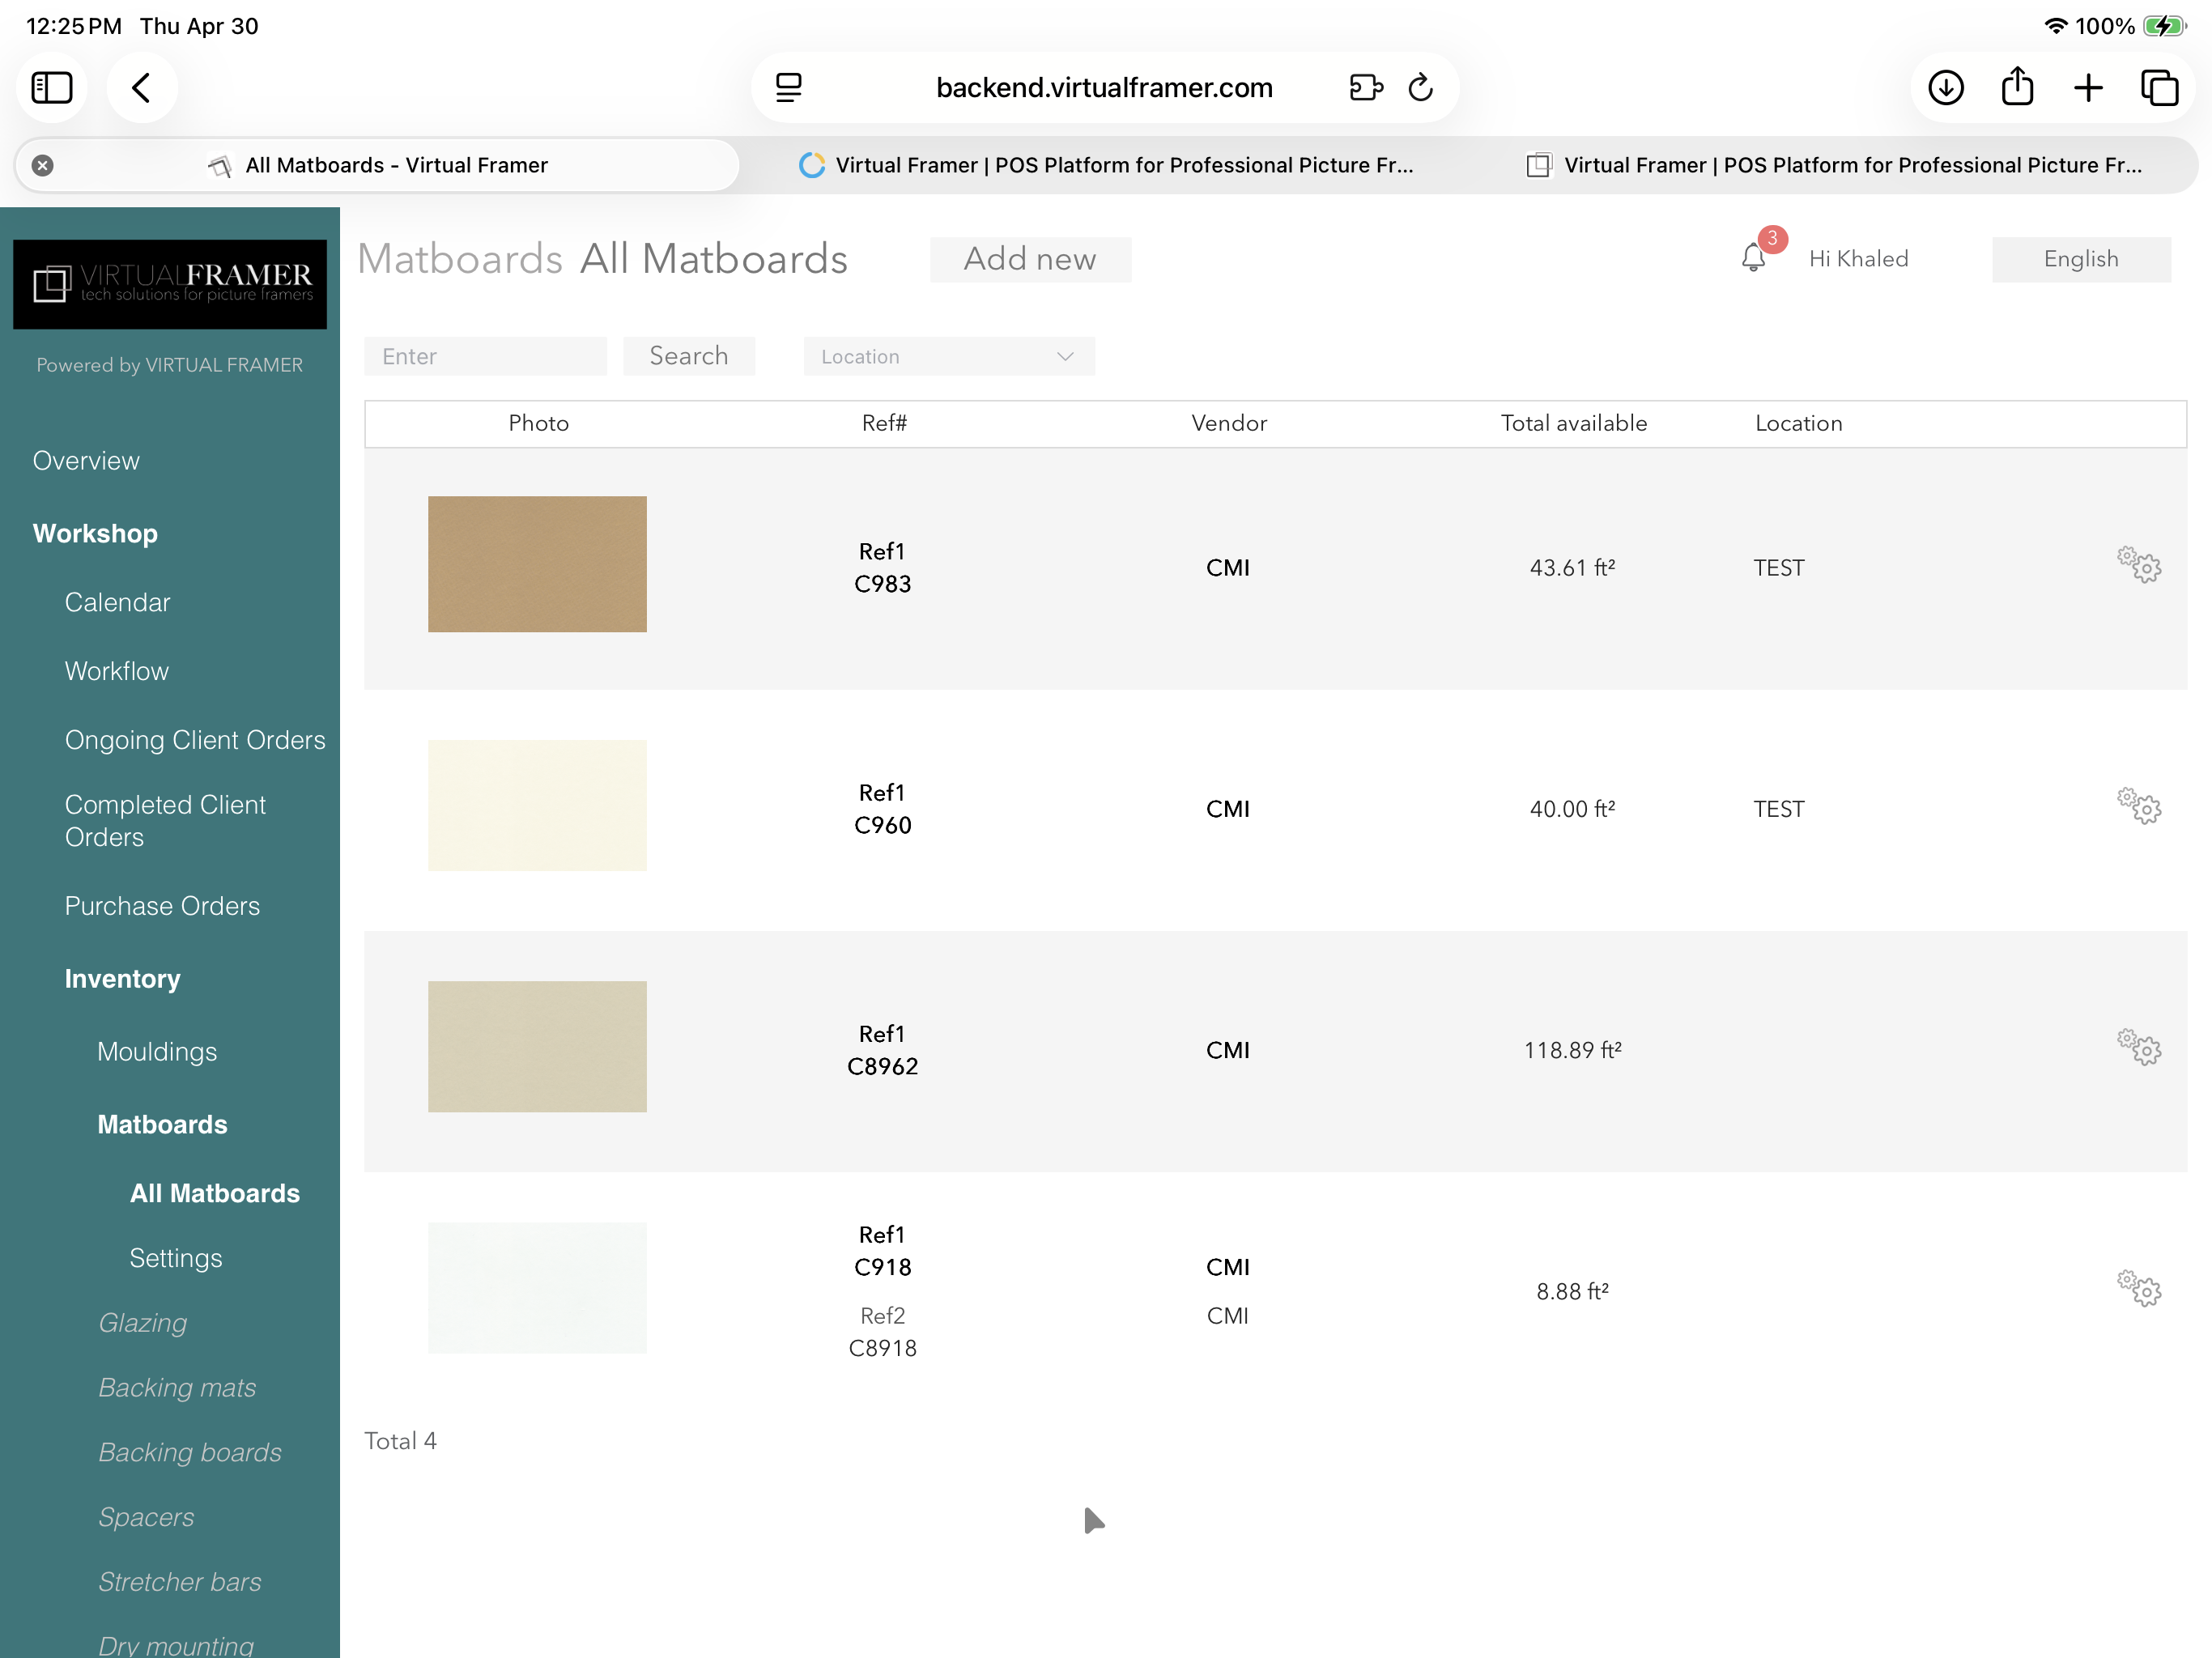Click the Virtual Framer logo
This screenshot has height=1658, width=2212.
(170, 284)
